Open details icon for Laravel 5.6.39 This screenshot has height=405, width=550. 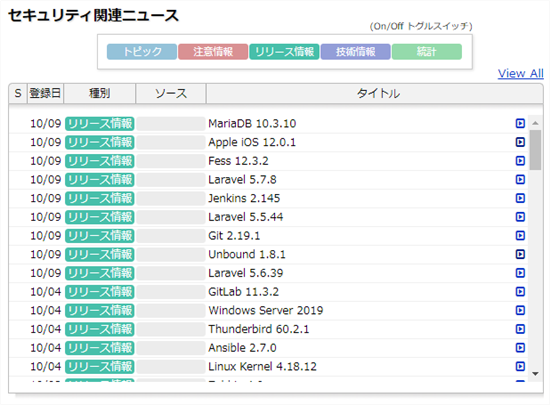tap(520, 273)
